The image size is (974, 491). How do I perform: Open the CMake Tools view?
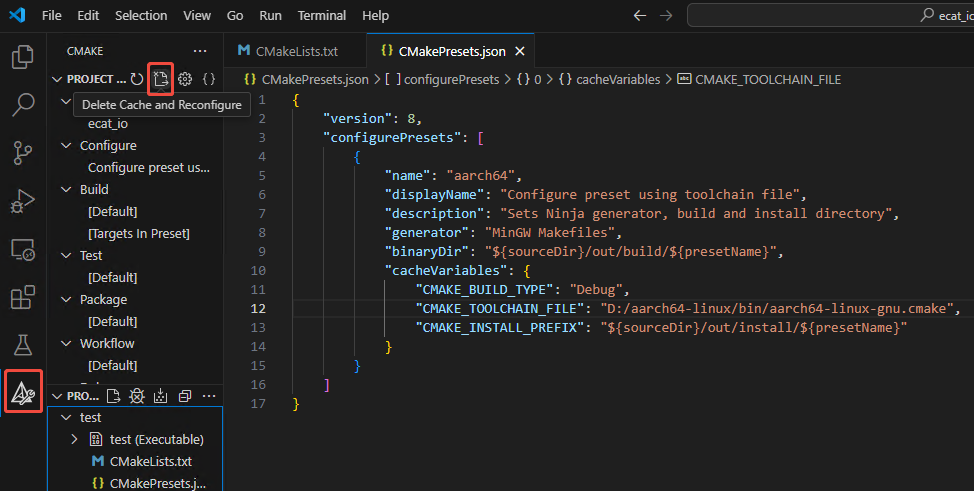pos(23,393)
